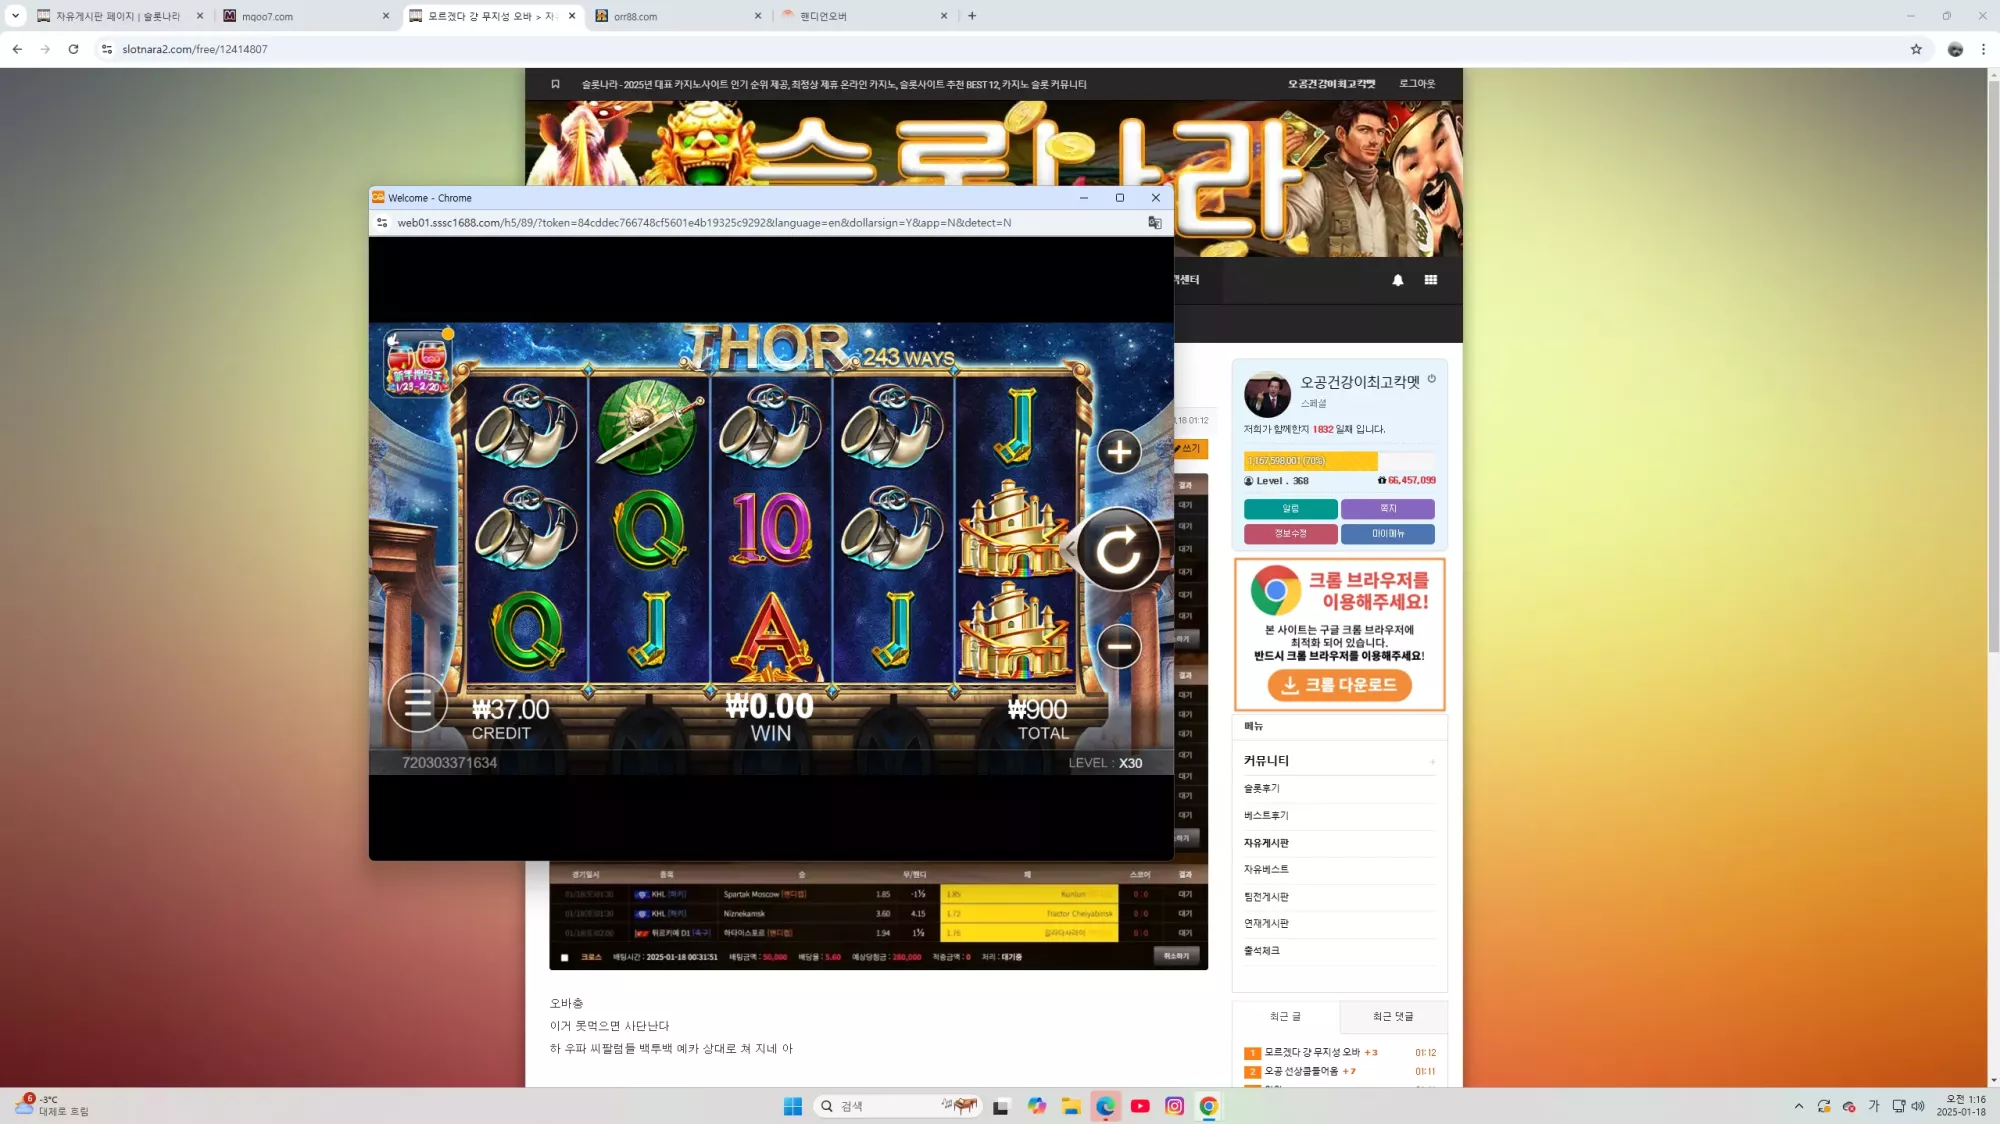Screen dimensions: 2000x1124
Task: Switch to the mqoo7.com tab
Action: coord(305,16)
